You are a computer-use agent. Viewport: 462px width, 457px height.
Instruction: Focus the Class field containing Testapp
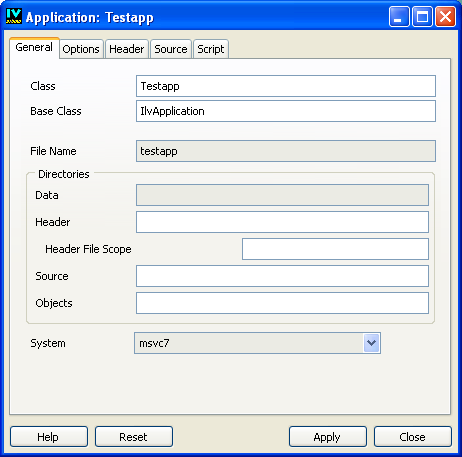(286, 86)
